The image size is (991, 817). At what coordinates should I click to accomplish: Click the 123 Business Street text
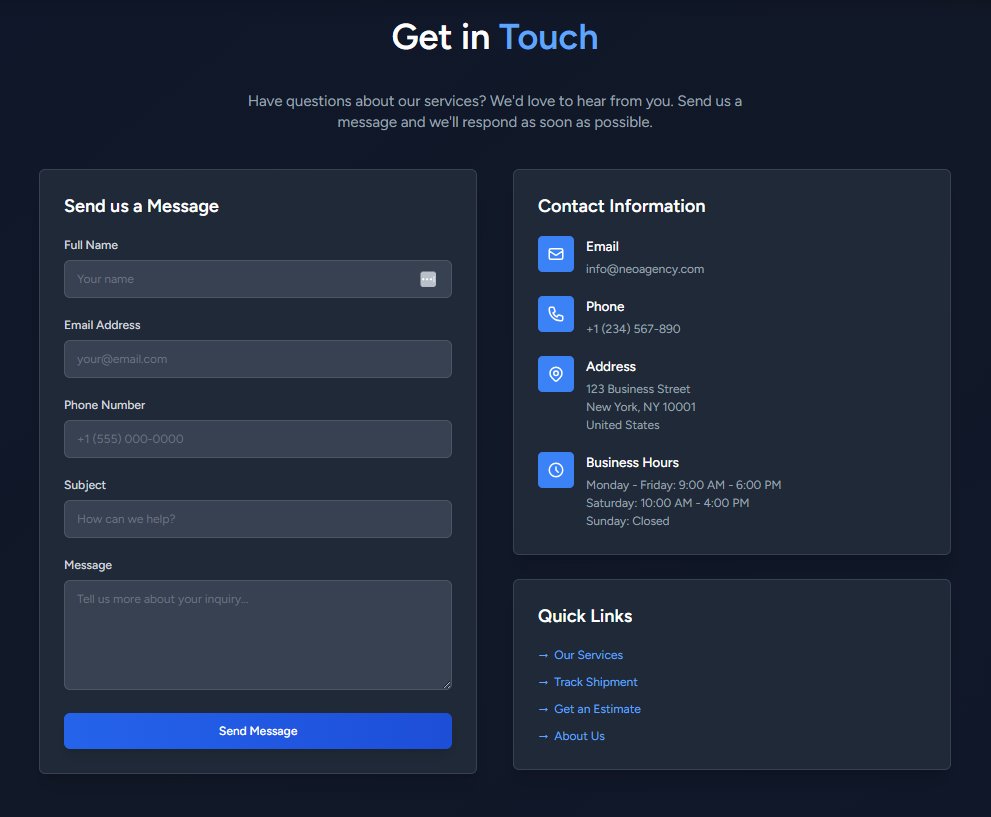click(638, 389)
